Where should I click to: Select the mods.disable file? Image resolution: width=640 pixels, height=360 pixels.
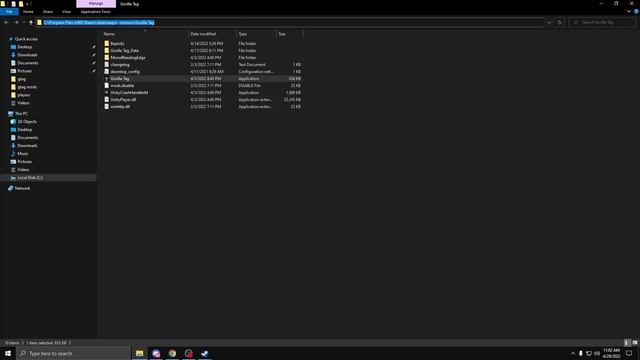(x=122, y=86)
